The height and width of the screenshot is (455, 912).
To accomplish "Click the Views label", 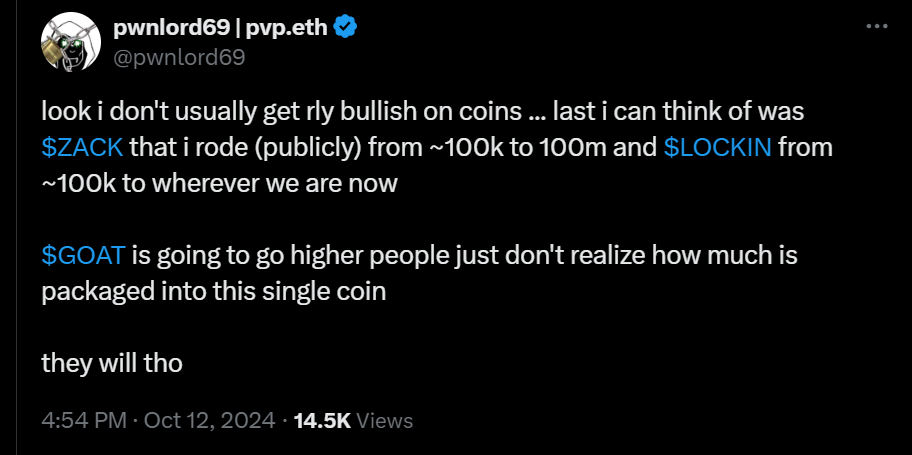I will (384, 420).
